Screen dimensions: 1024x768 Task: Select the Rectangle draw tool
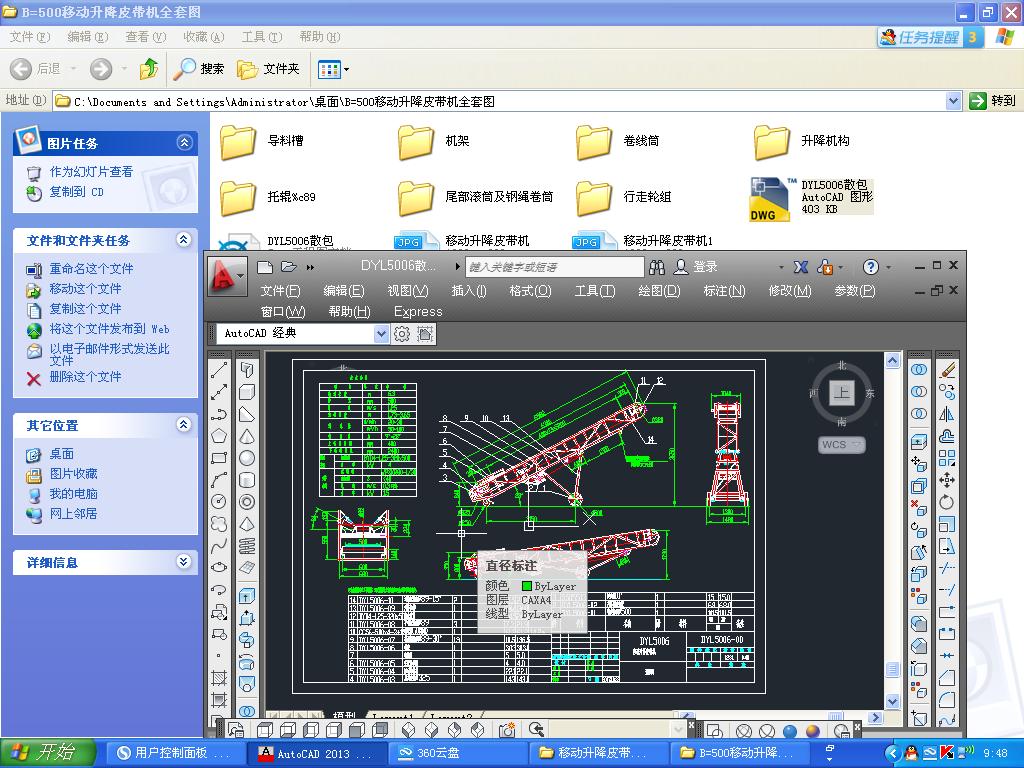pyautogui.click(x=219, y=458)
